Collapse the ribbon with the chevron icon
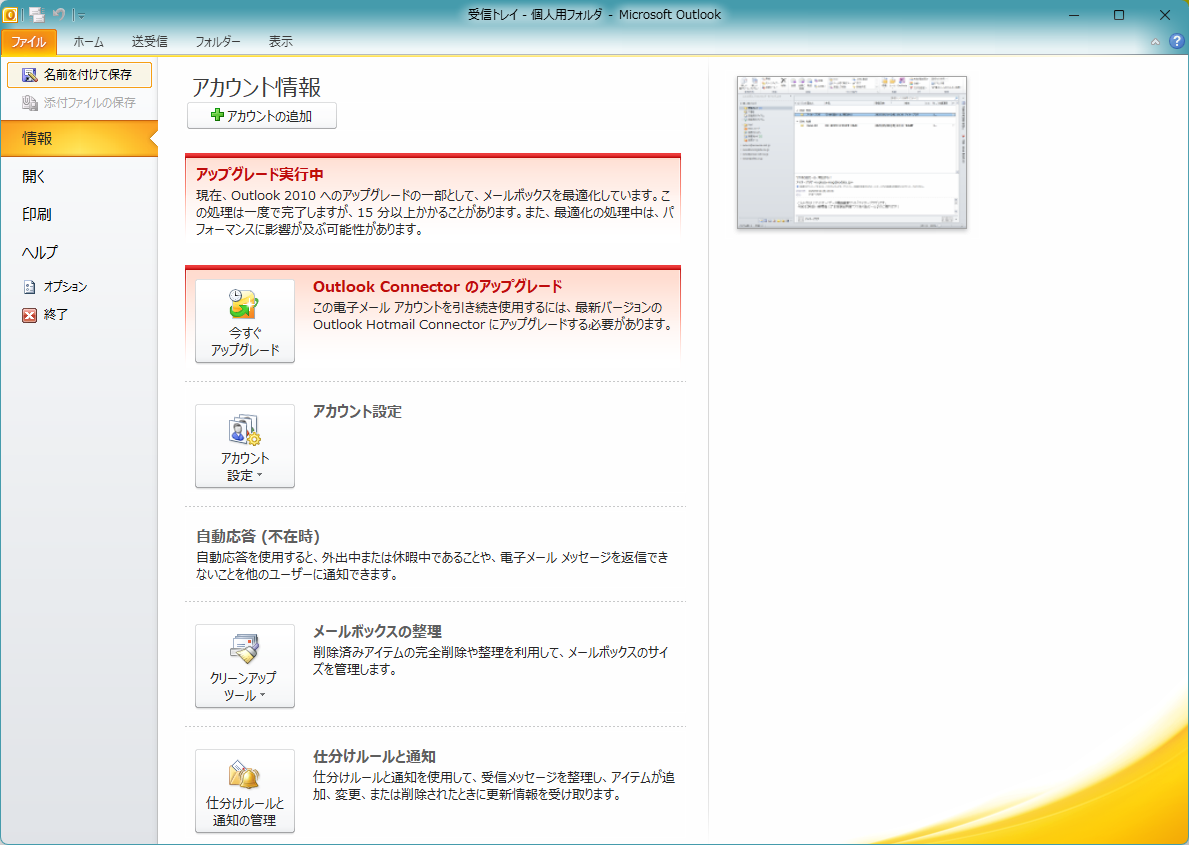1189x845 pixels. click(1155, 42)
